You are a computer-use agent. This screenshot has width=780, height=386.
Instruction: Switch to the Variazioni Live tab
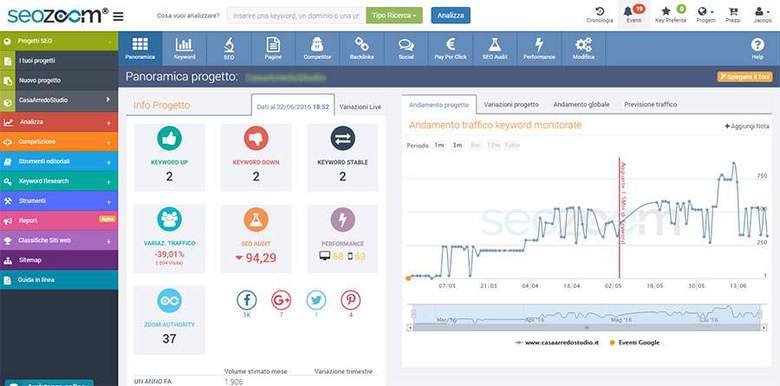360,106
